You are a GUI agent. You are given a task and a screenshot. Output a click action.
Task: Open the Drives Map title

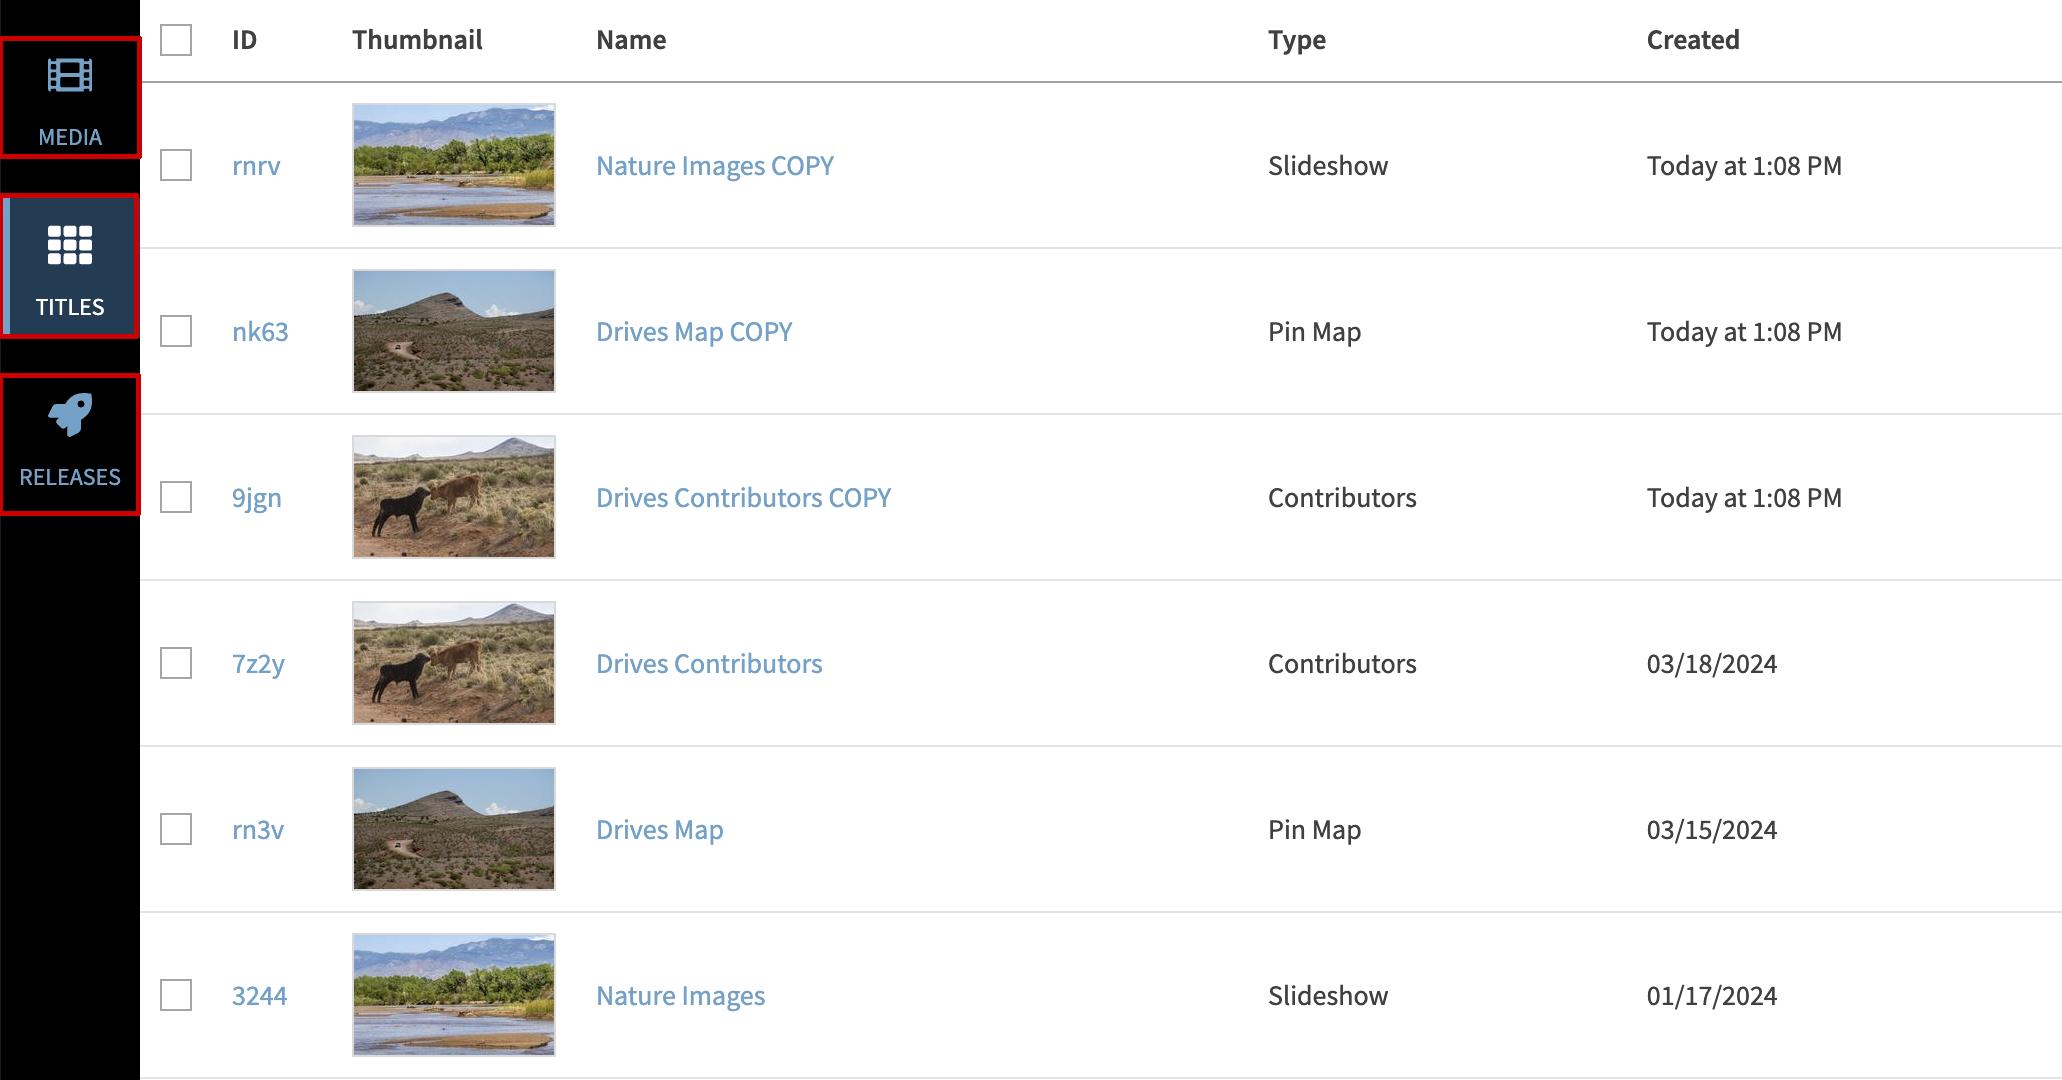659,829
